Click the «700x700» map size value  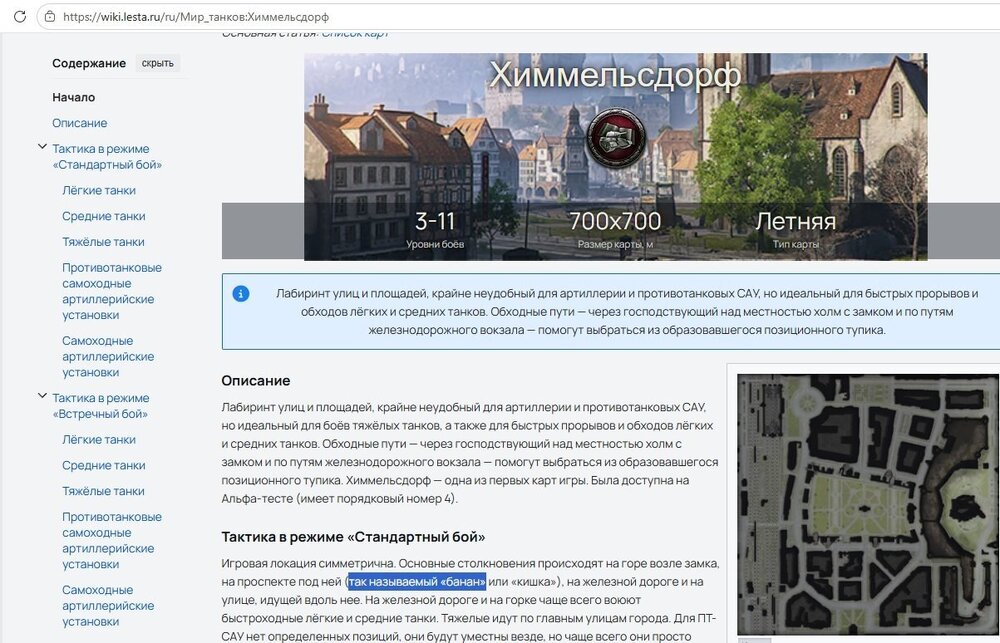tap(615, 221)
